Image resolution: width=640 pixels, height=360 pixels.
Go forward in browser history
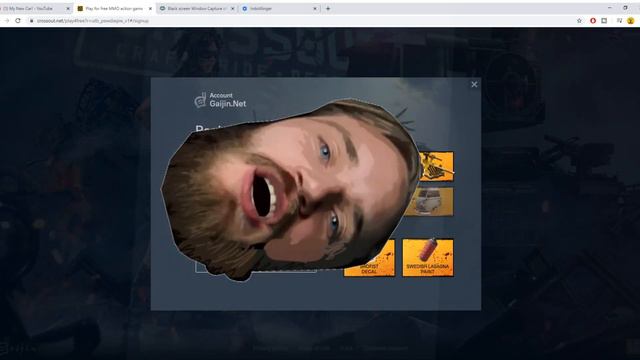click(7, 21)
